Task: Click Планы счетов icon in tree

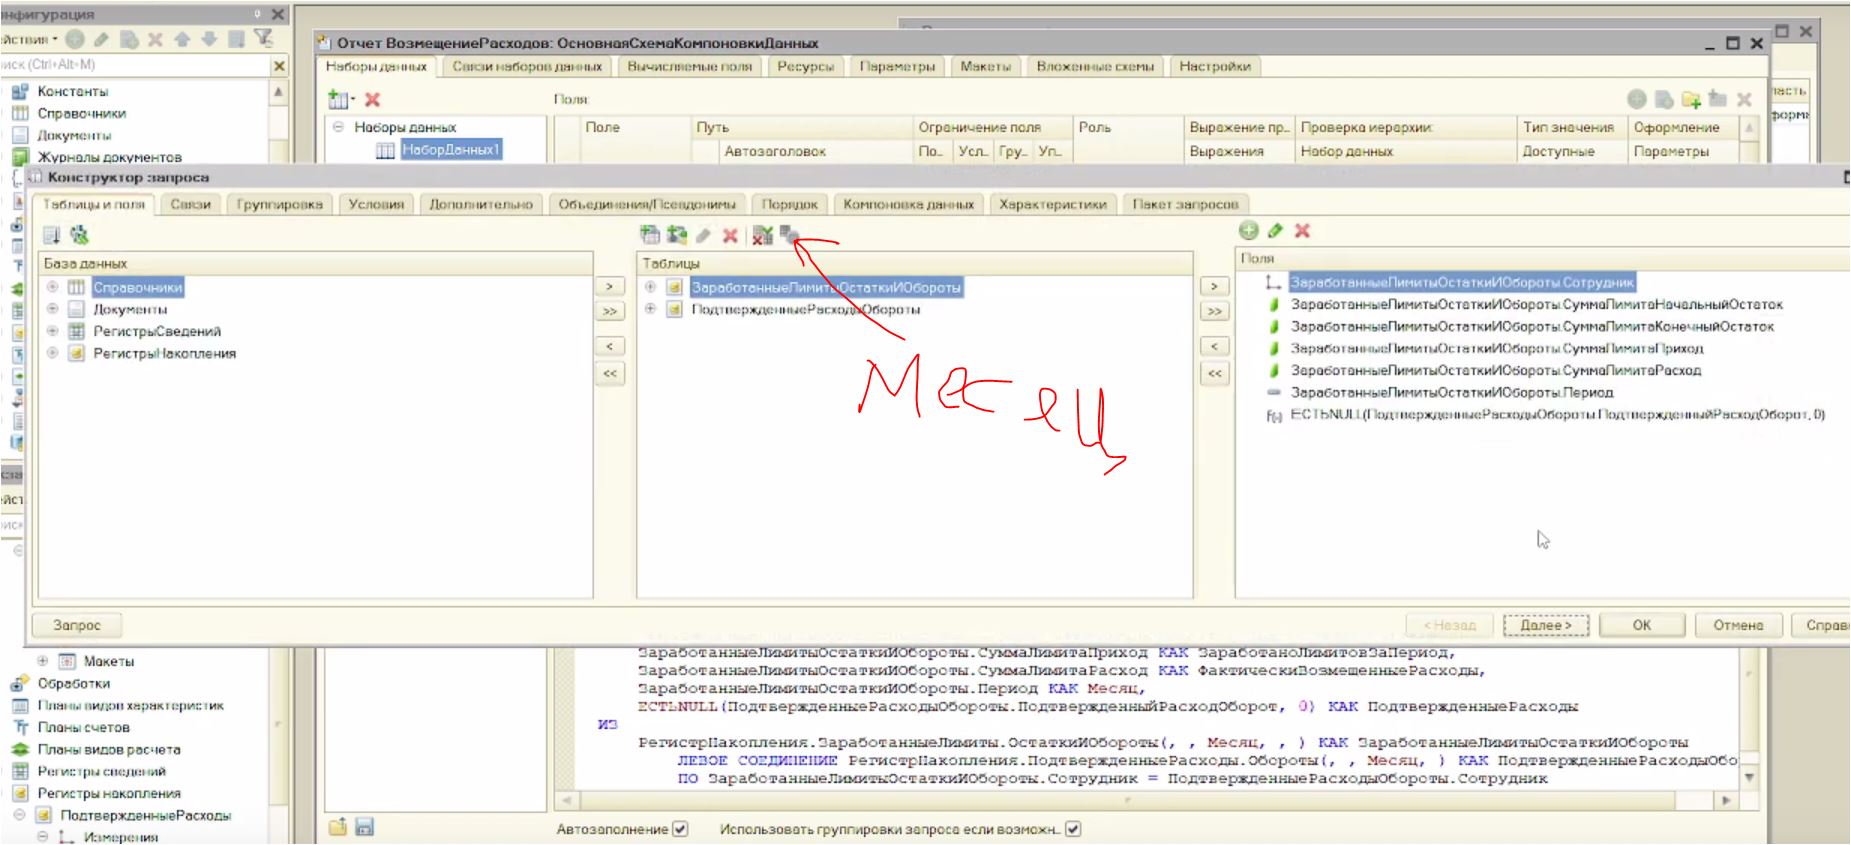Action: pos(20,728)
